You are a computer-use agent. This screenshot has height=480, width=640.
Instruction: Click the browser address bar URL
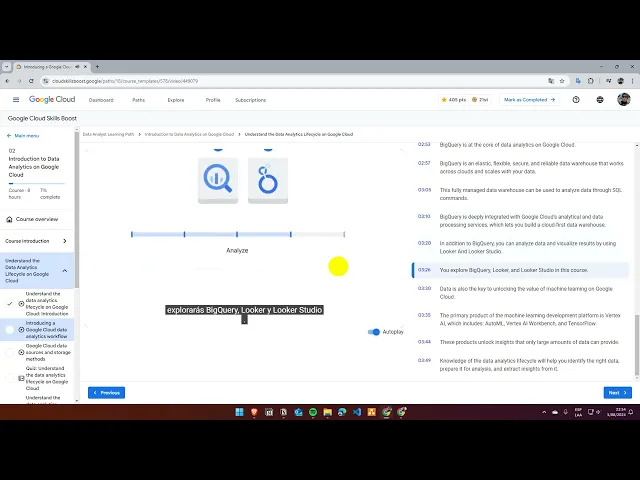coord(125,81)
